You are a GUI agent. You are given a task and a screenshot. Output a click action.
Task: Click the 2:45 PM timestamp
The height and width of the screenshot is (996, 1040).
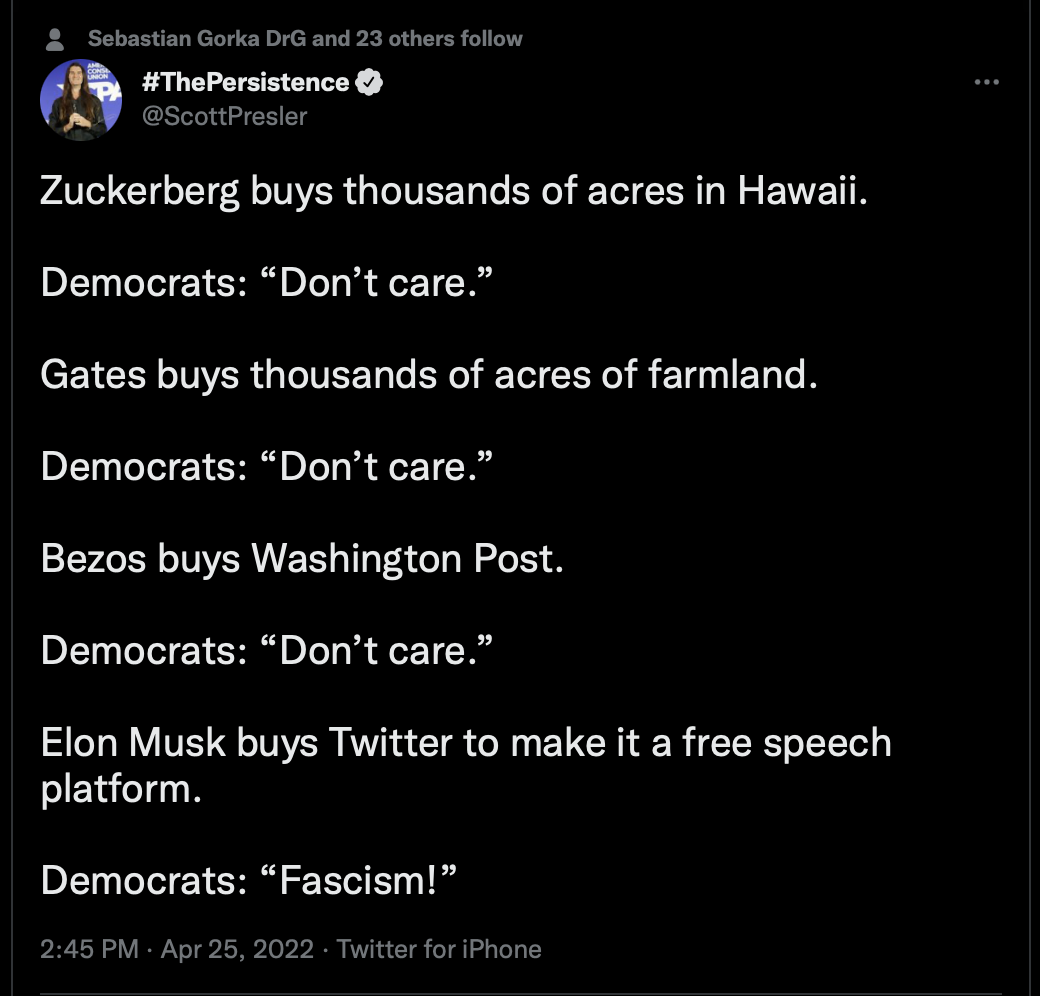pos(90,949)
